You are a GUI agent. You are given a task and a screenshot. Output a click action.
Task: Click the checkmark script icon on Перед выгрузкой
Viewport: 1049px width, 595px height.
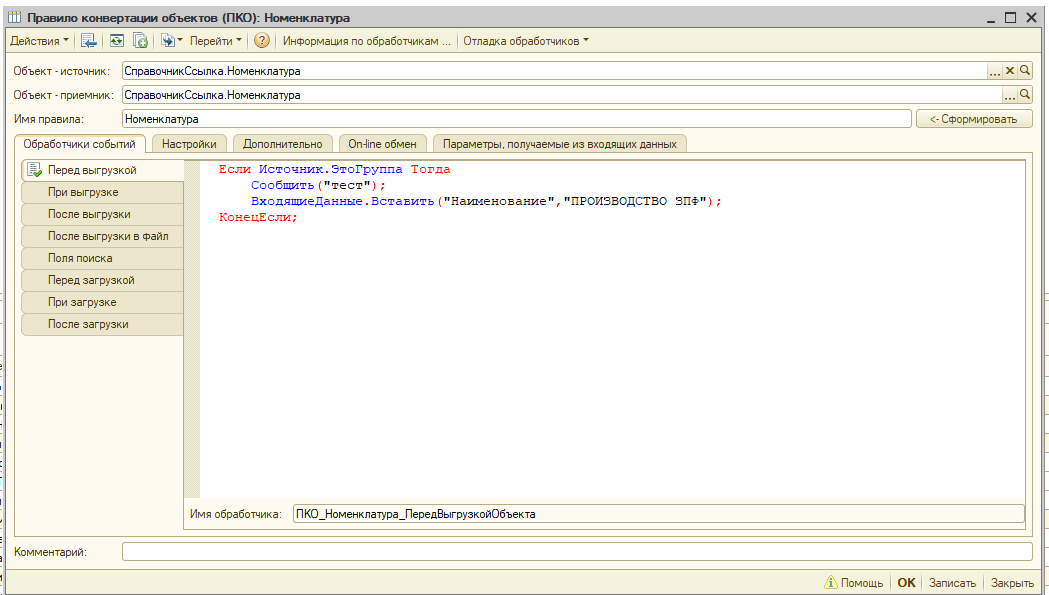(34, 170)
